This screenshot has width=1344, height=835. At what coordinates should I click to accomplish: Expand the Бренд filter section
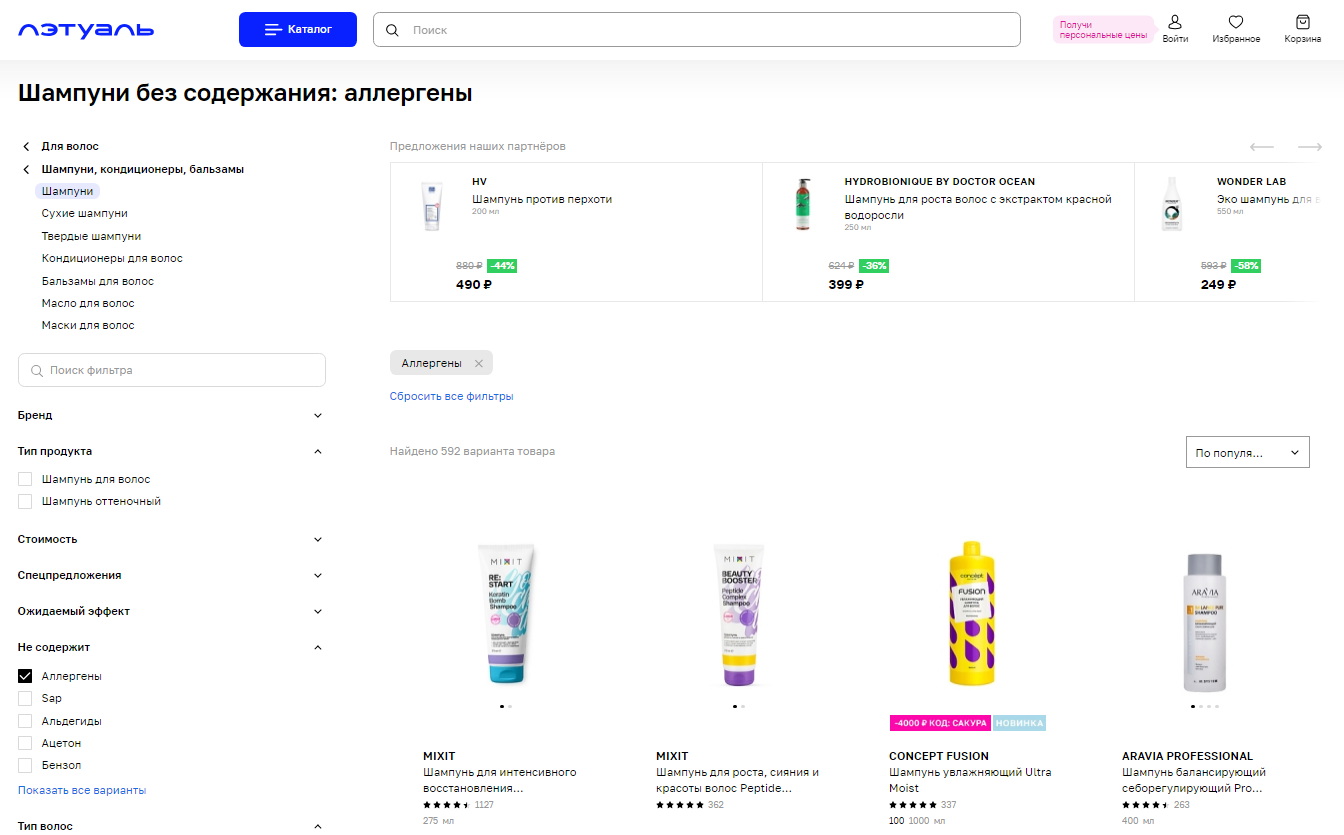(x=171, y=415)
